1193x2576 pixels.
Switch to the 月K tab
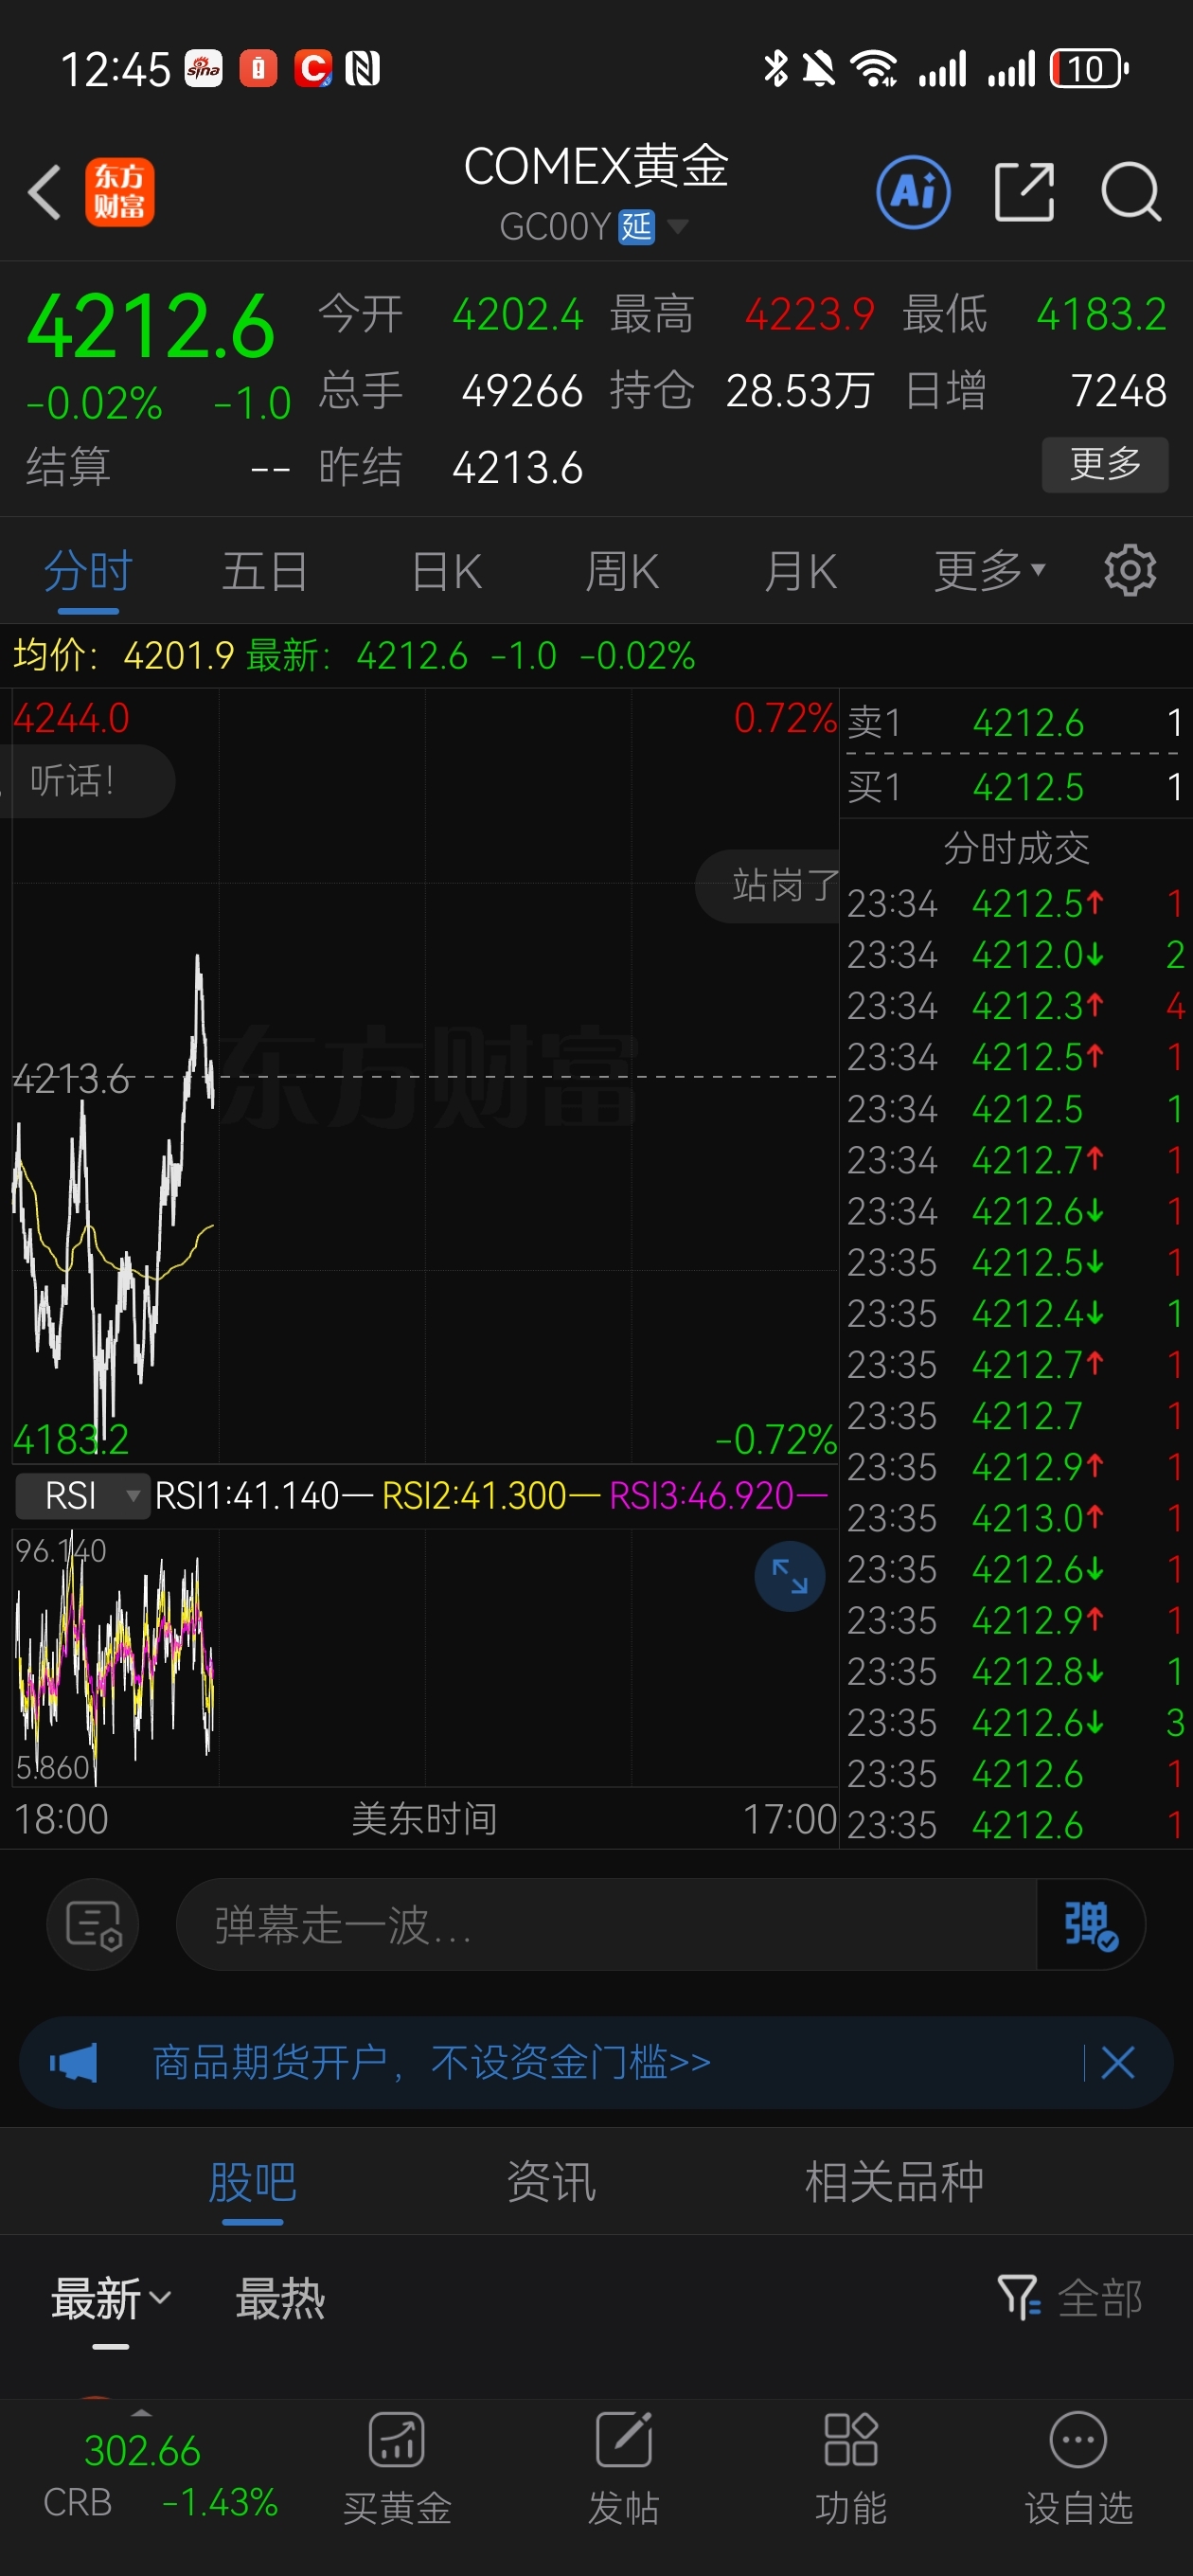coord(800,571)
